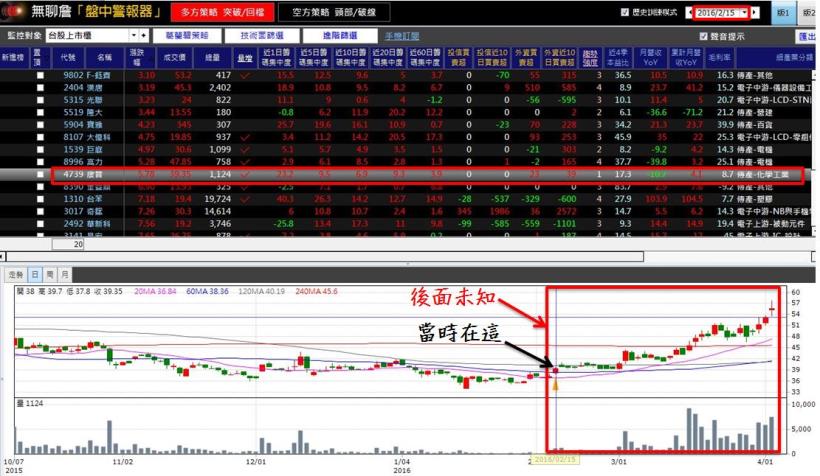
Task: Click left arrow of horizontal scrollbar
Action: click(x=3, y=256)
